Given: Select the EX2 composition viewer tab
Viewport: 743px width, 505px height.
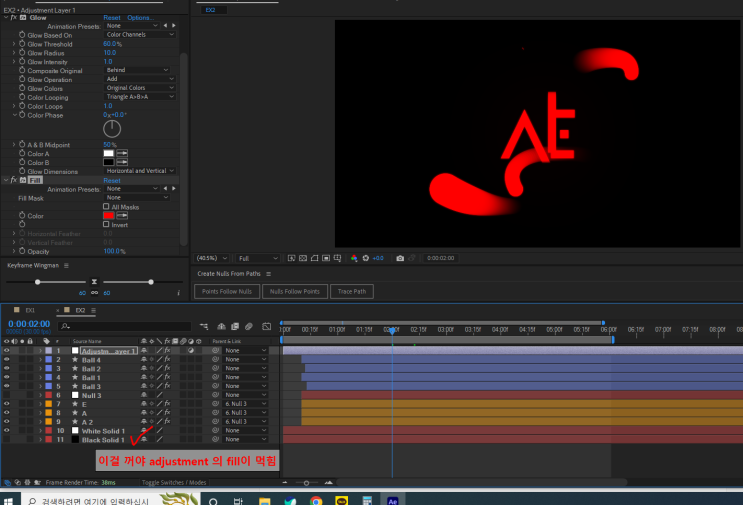Looking at the screenshot, I should [x=210, y=10].
